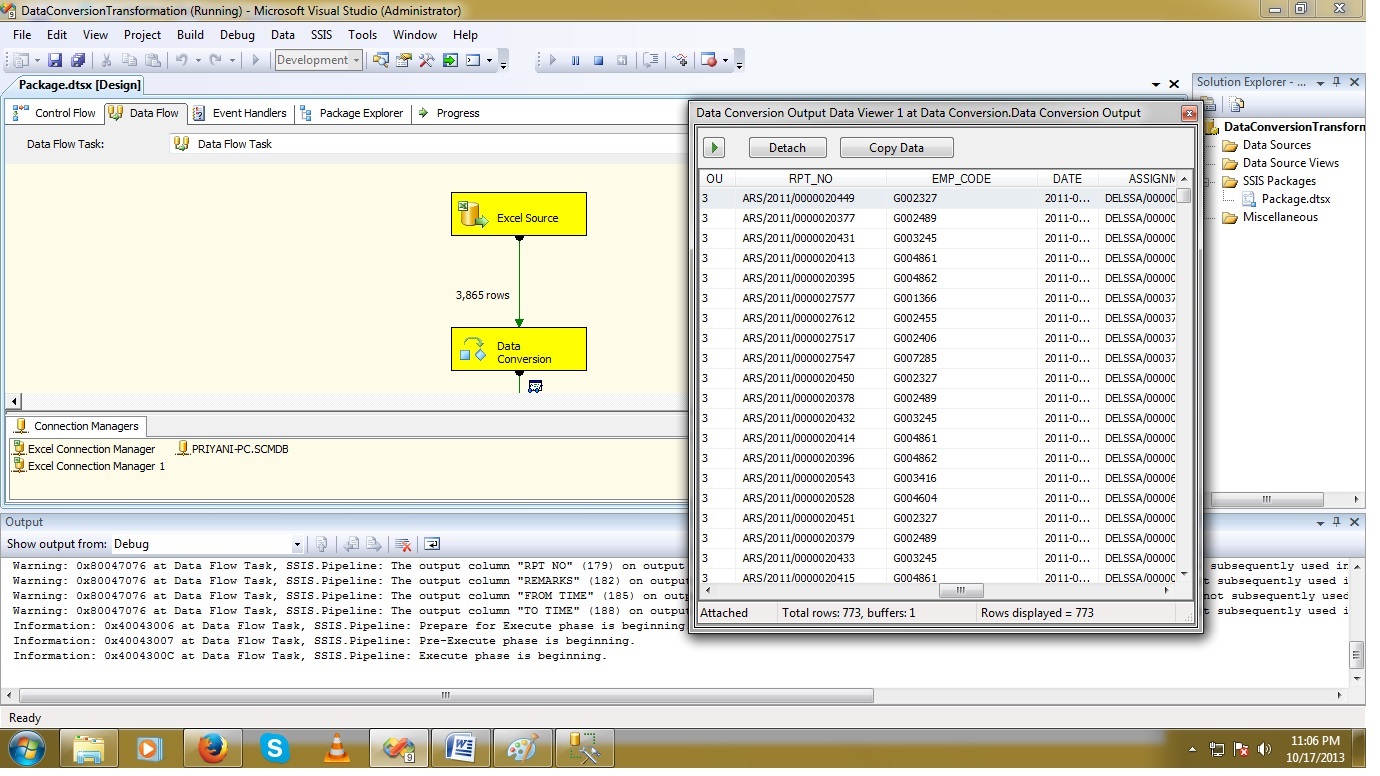
Task: Toggle auto-hide pin on Solution Explorer
Action: click(x=1337, y=82)
